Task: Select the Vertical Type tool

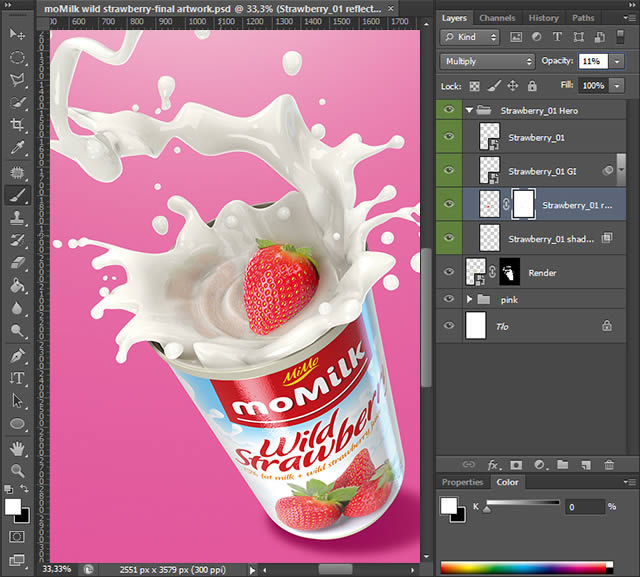Action: [17, 378]
